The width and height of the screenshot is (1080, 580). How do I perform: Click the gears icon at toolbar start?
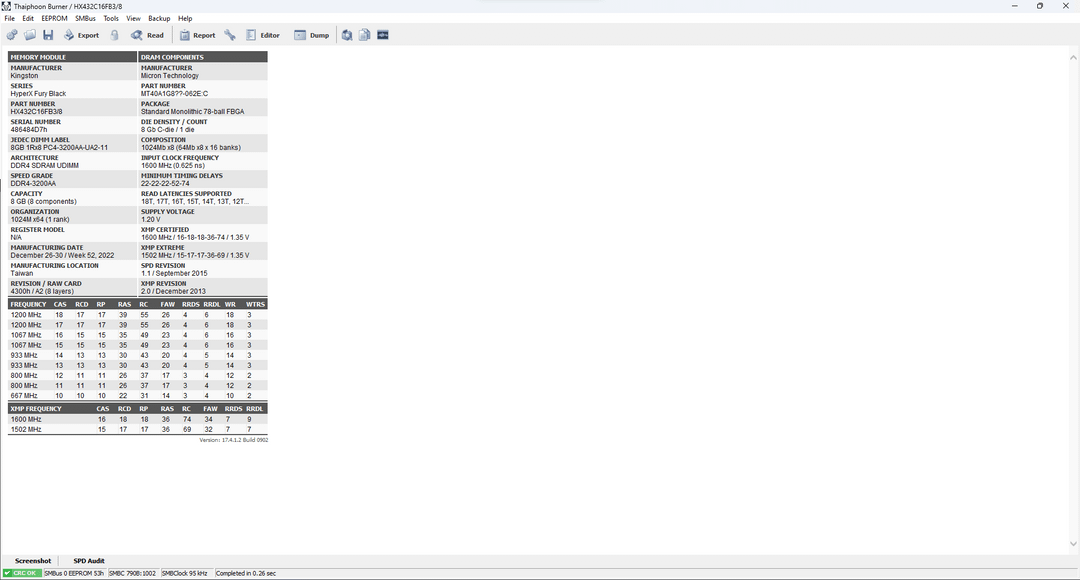tap(12, 35)
